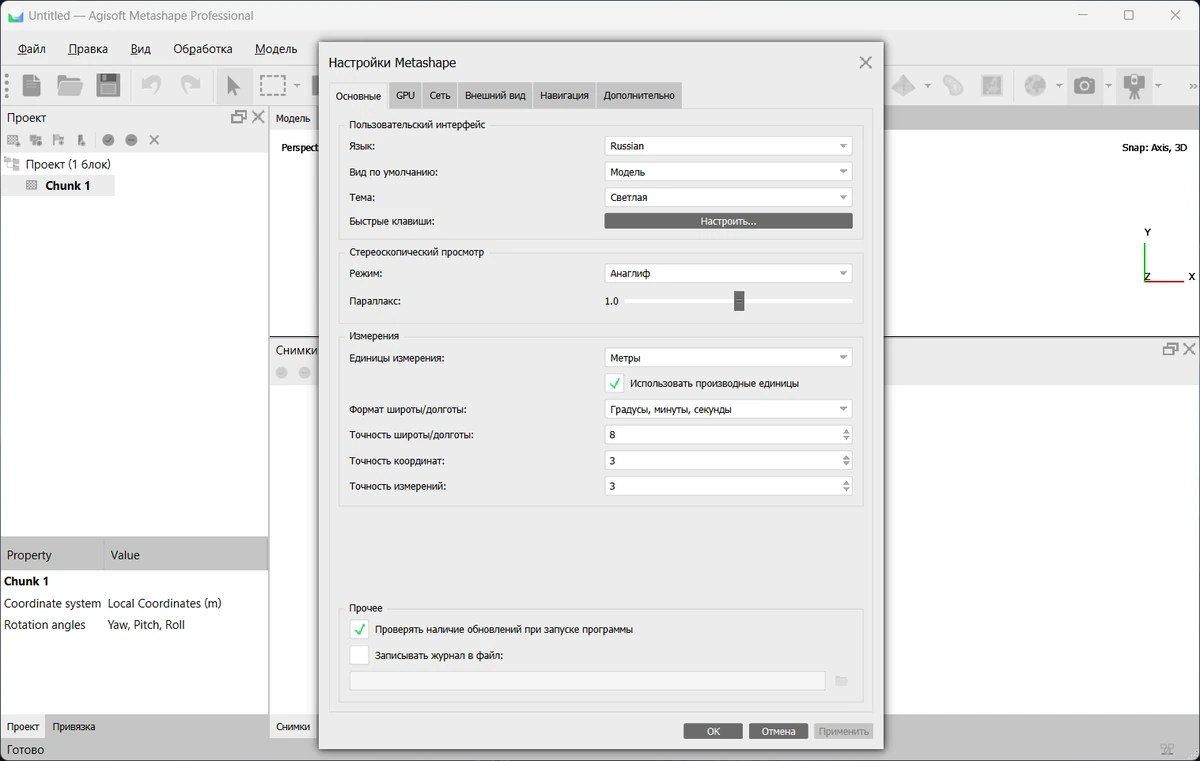Screen dimensions: 1200x761
Task: Click the Coordinate system property row
Action: 134,603
